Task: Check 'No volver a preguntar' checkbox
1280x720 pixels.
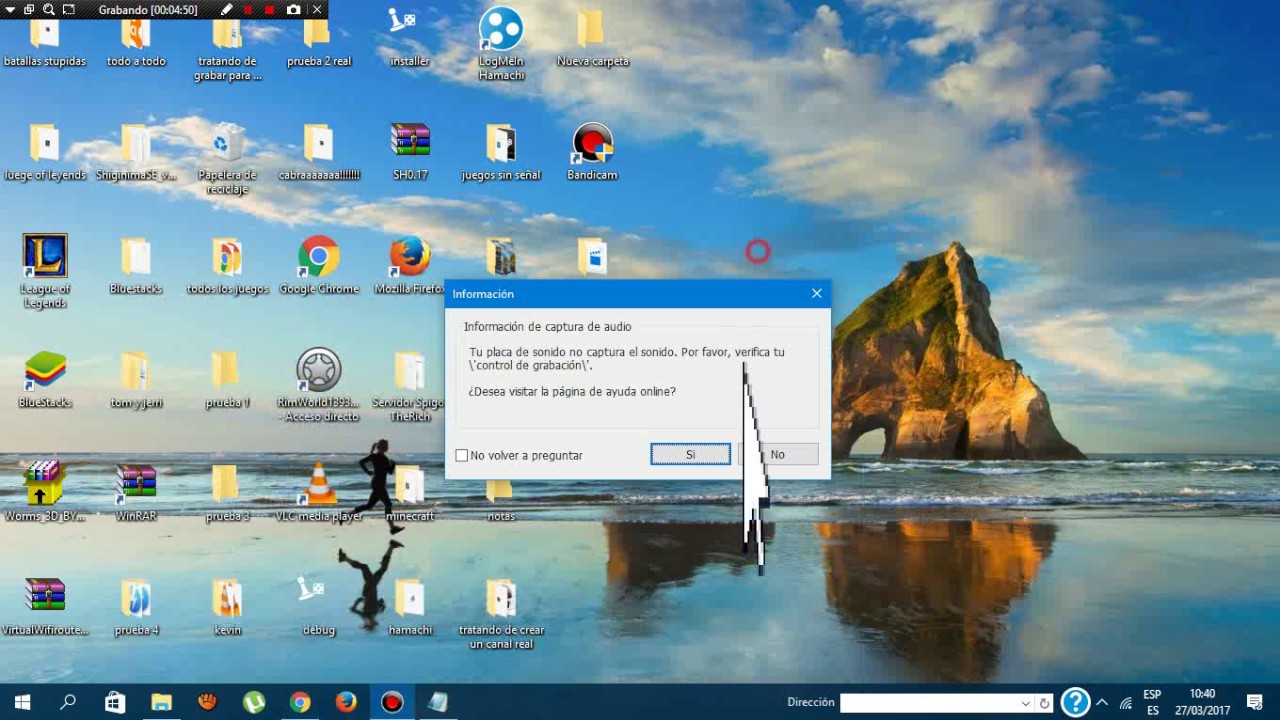Action: coord(461,455)
